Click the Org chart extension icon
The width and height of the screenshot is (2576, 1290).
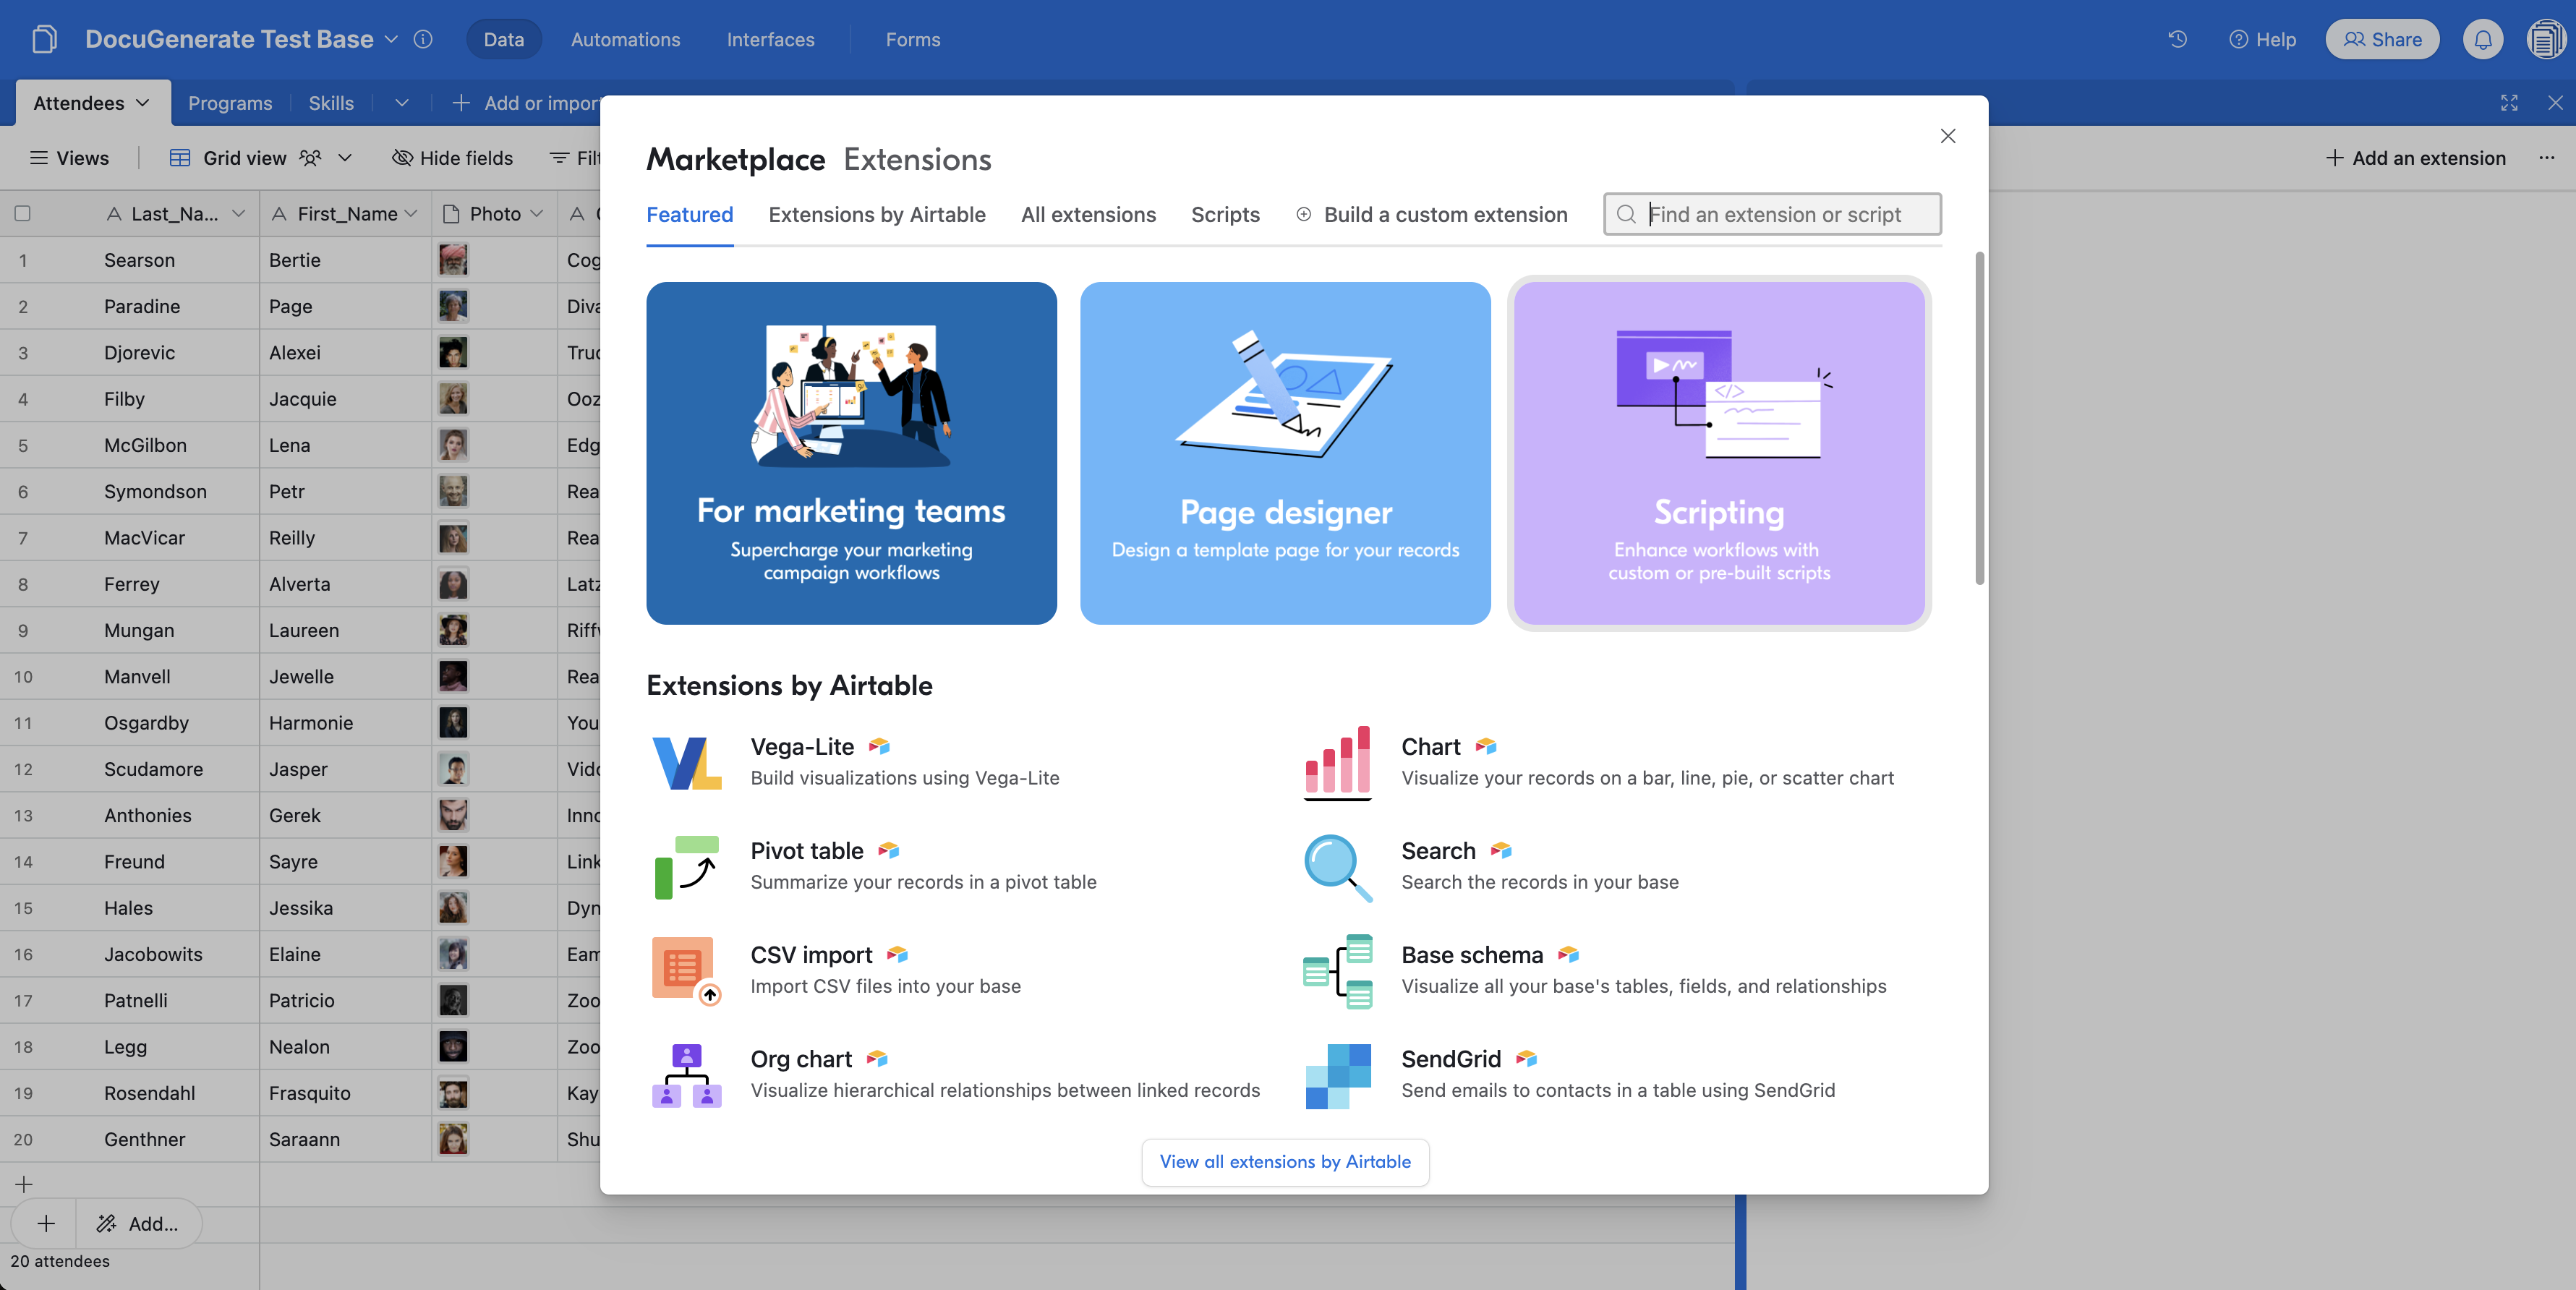click(x=686, y=1075)
